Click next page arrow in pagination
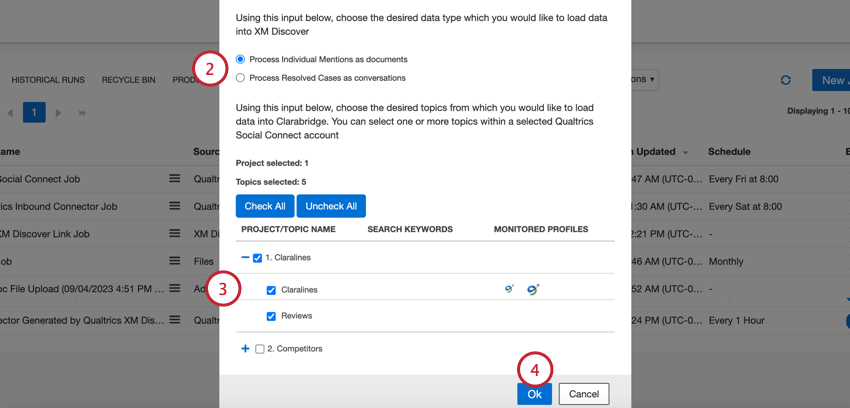The image size is (850, 408). click(59, 113)
